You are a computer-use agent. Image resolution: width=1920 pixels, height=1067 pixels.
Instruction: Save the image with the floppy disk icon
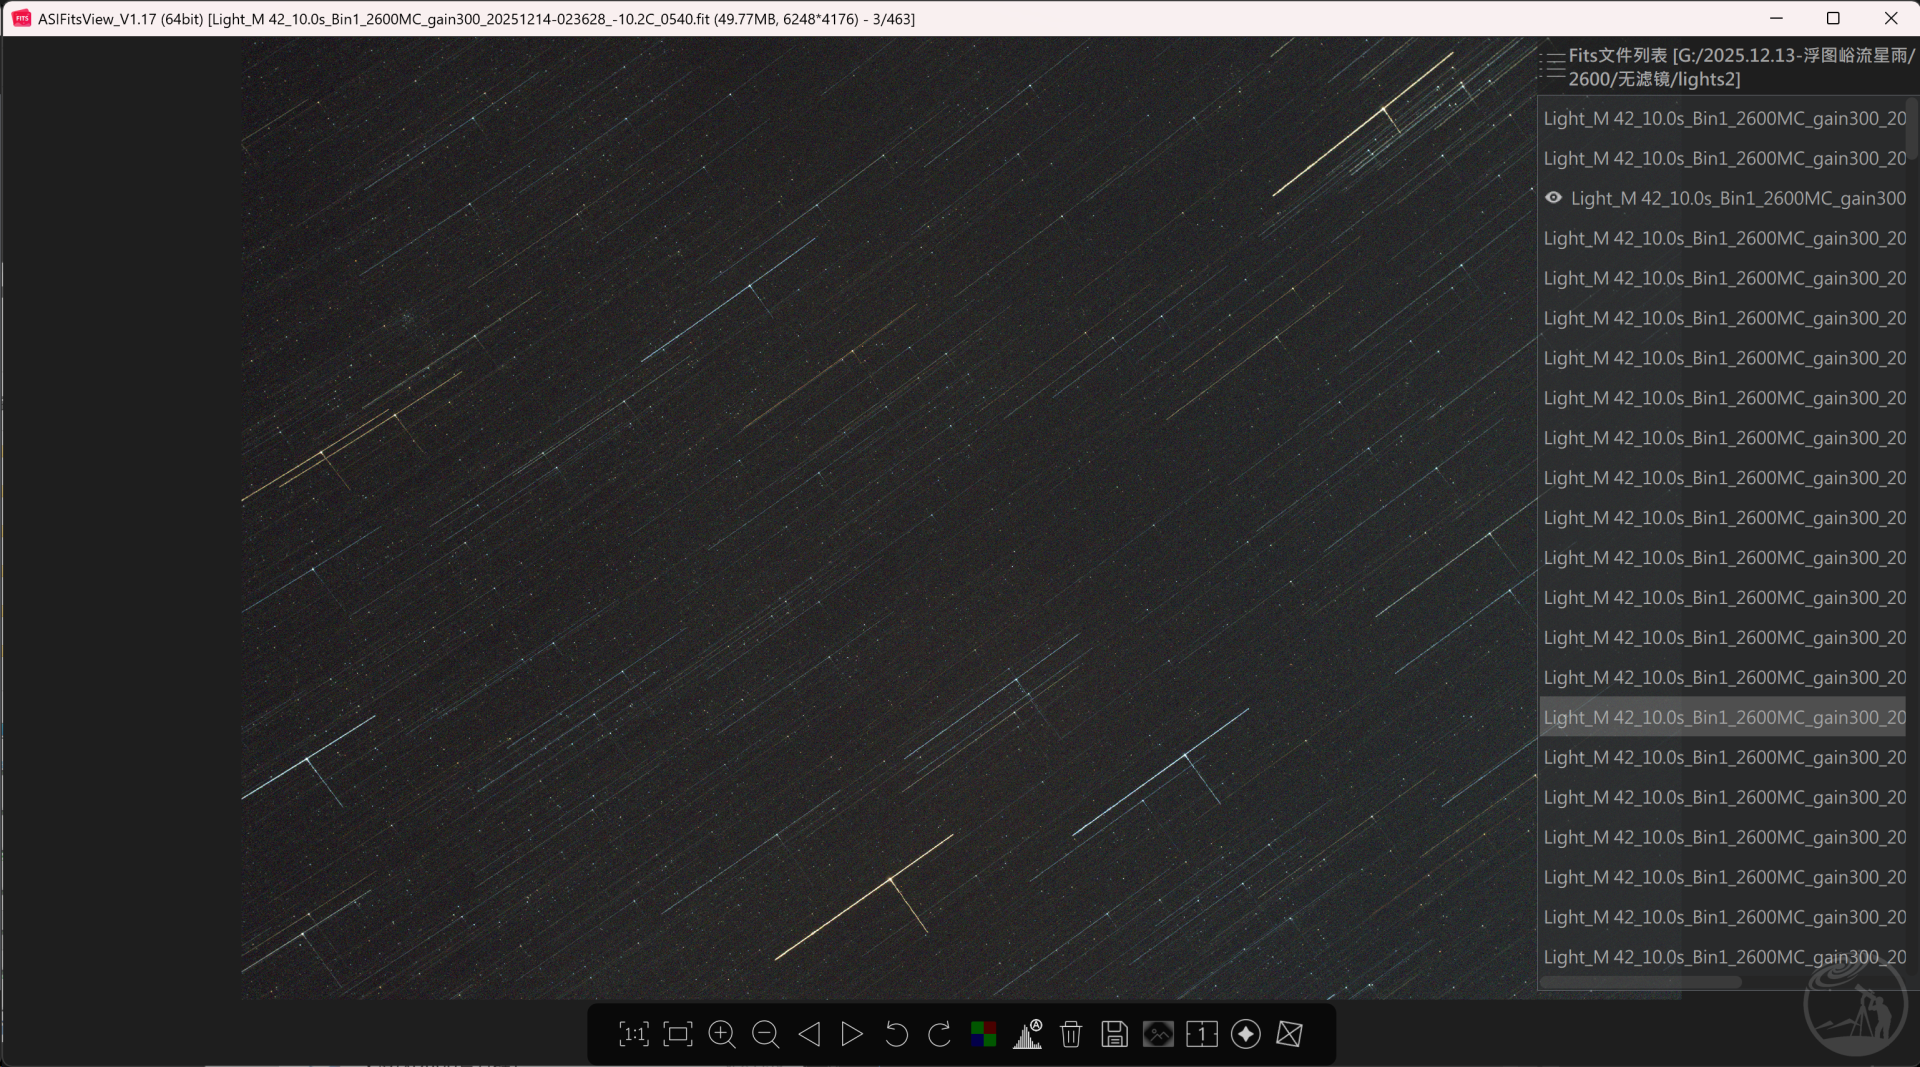[1114, 1034]
